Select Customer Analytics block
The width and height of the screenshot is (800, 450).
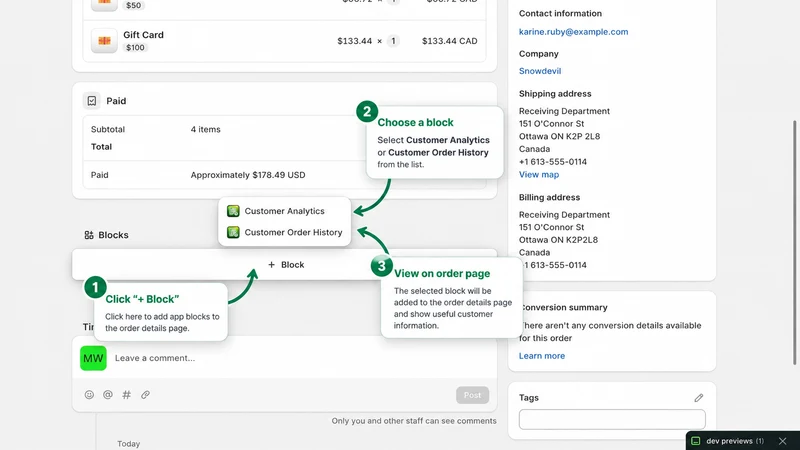[x=284, y=211]
